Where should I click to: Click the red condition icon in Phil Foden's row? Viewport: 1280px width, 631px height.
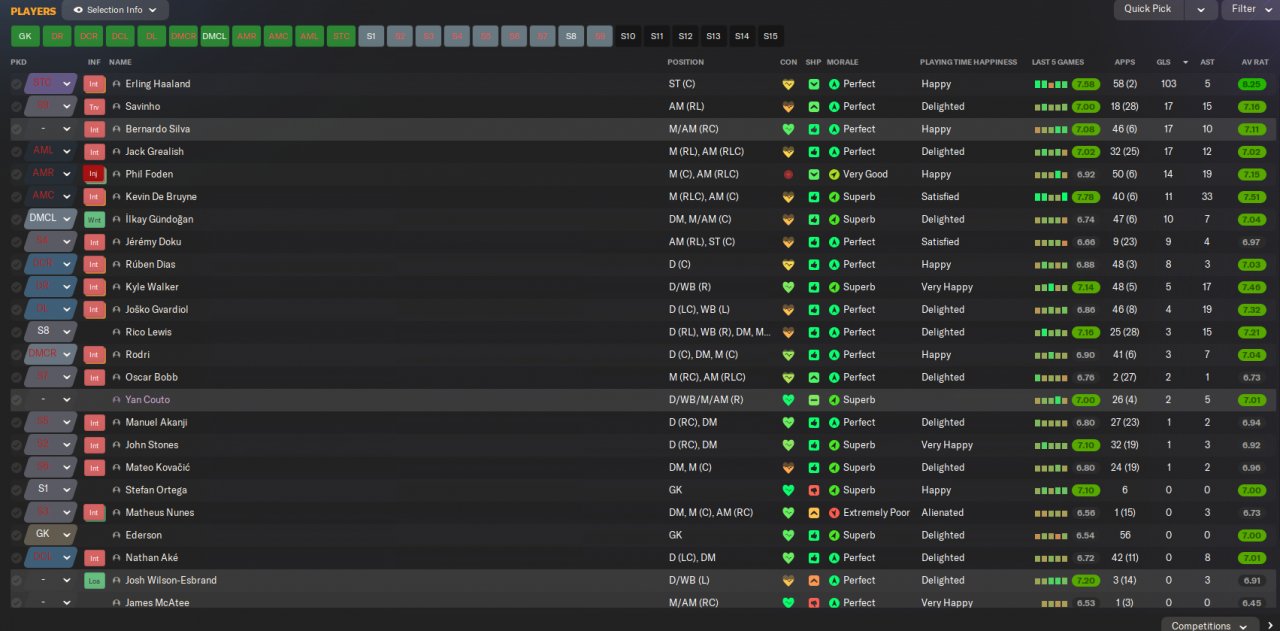[788, 174]
